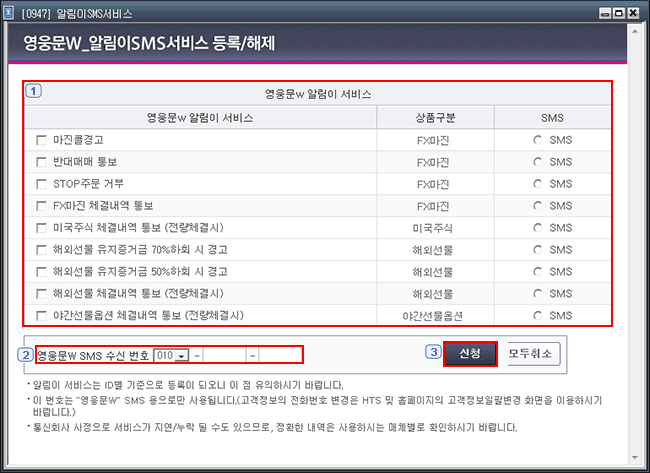
Task: Tick the 미국주식 체결내역 통보 checkbox
Action: [41, 228]
